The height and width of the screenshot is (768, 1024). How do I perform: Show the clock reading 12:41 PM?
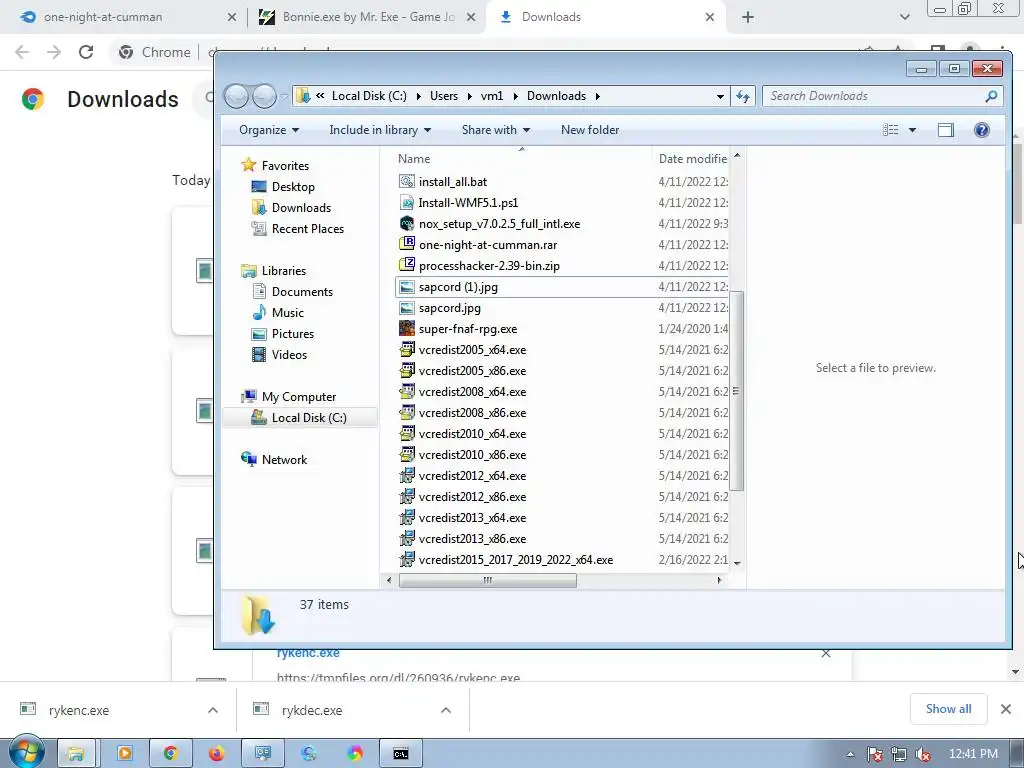point(973,754)
